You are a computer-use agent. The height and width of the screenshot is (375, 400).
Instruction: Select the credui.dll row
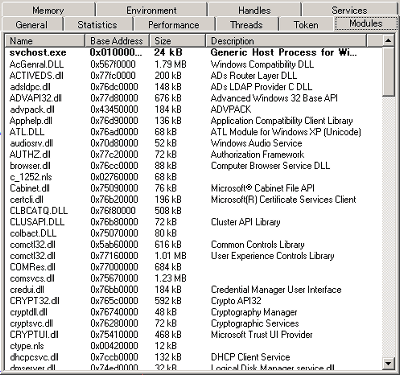pyautogui.click(x=193, y=289)
